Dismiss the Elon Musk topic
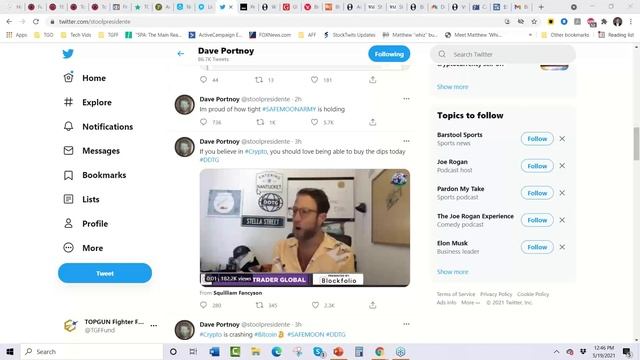This screenshot has height=360, width=640. coord(562,247)
